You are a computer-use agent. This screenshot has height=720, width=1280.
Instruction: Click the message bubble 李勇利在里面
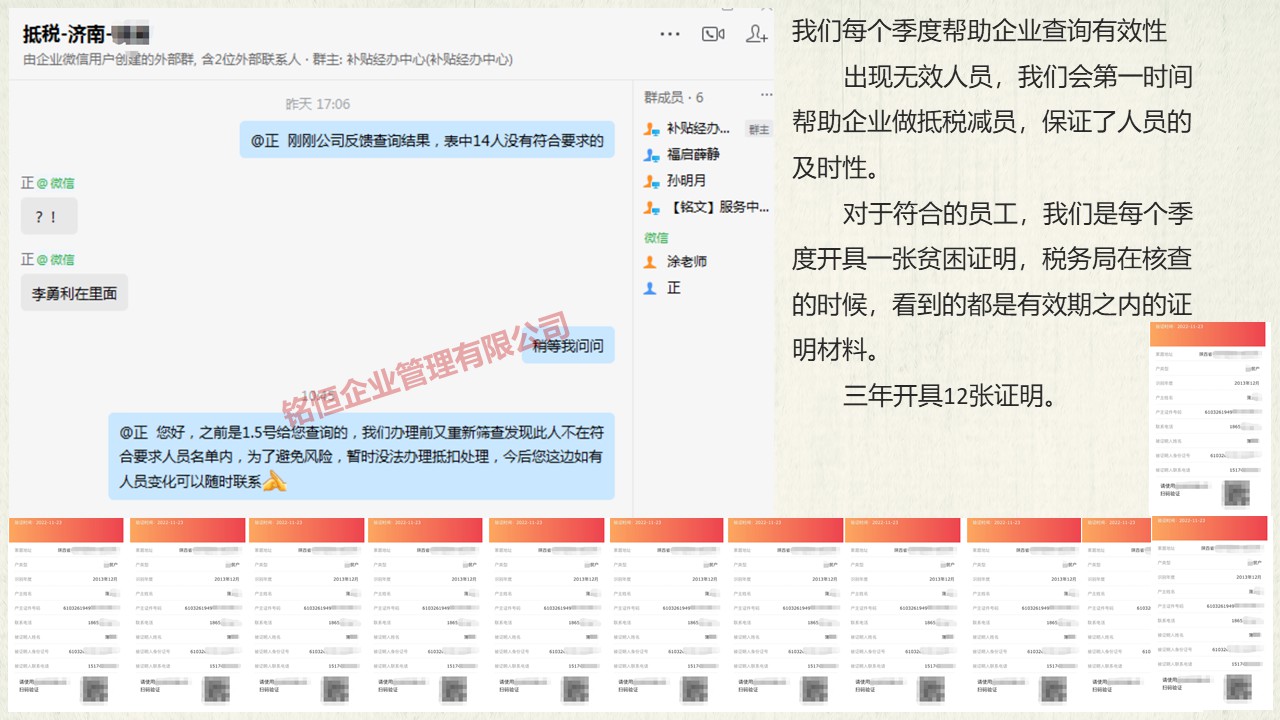point(74,293)
